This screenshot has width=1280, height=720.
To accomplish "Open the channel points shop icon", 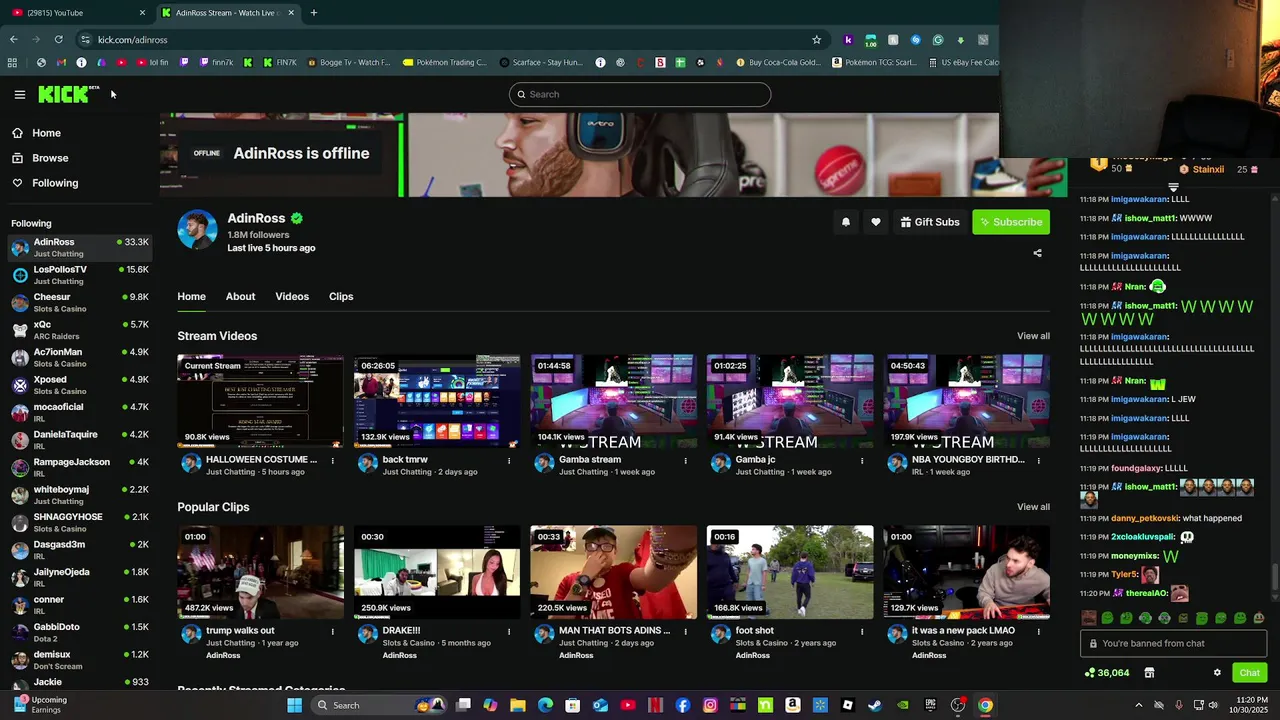I will point(1149,673).
